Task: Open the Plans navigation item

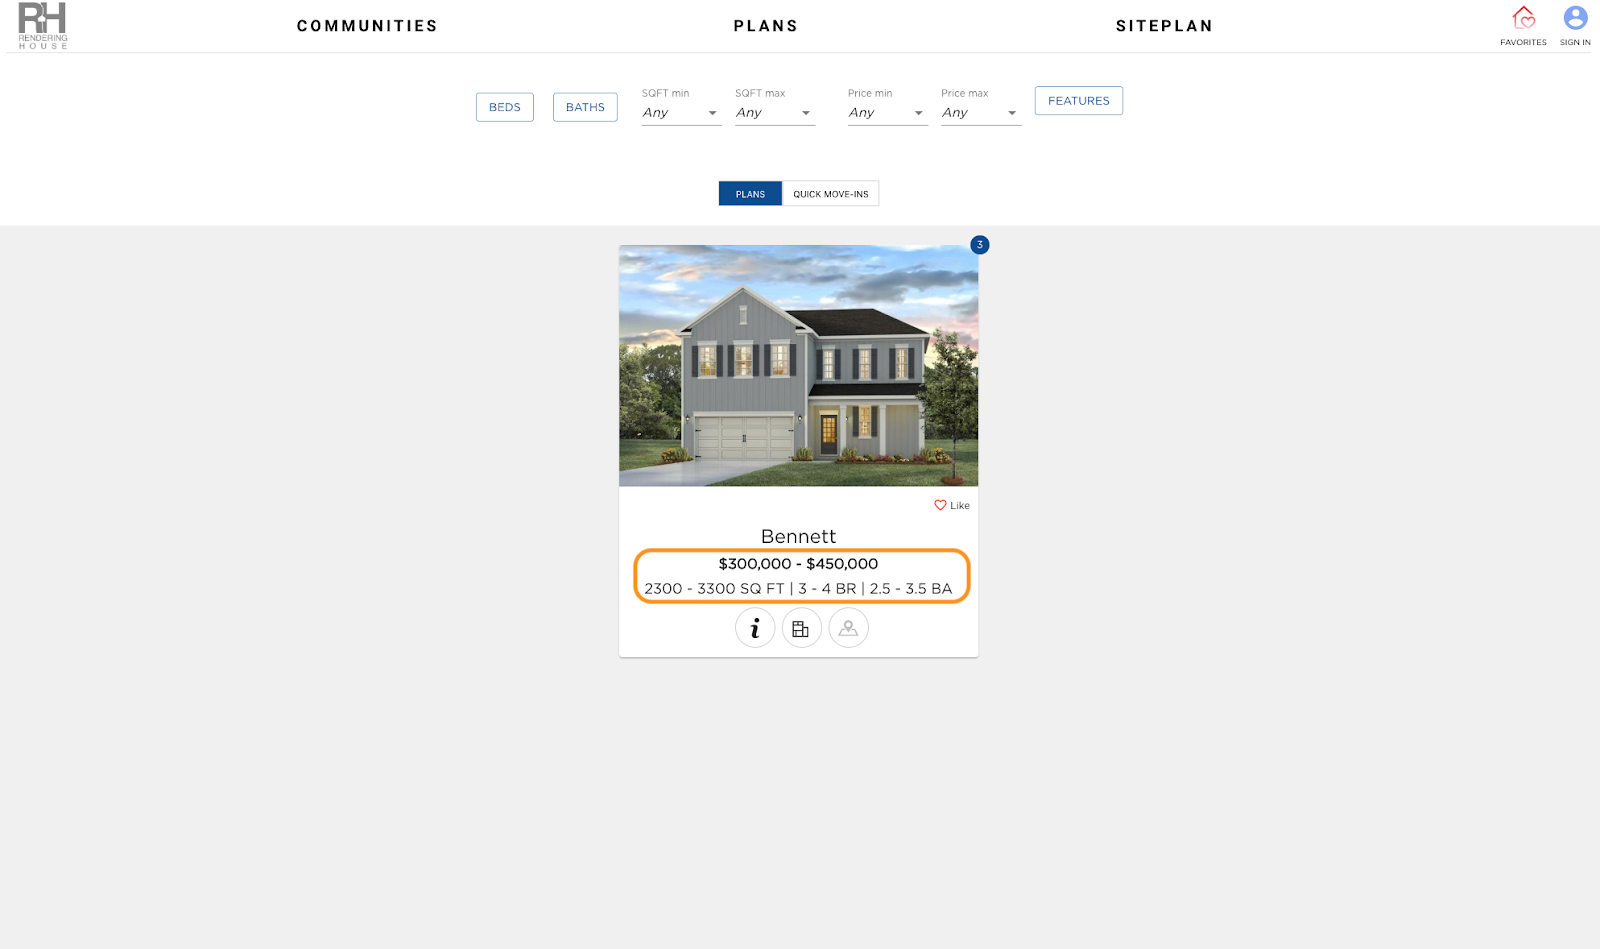Action: [766, 26]
